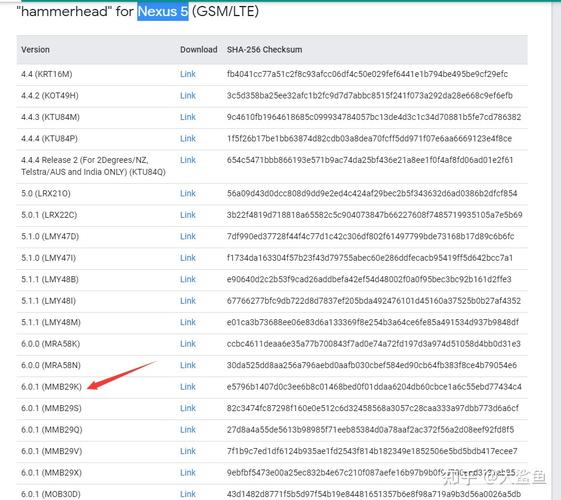This screenshot has height=500, width=561.
Task: Select version text 4.4 (KRT16M)
Action: (47, 74)
